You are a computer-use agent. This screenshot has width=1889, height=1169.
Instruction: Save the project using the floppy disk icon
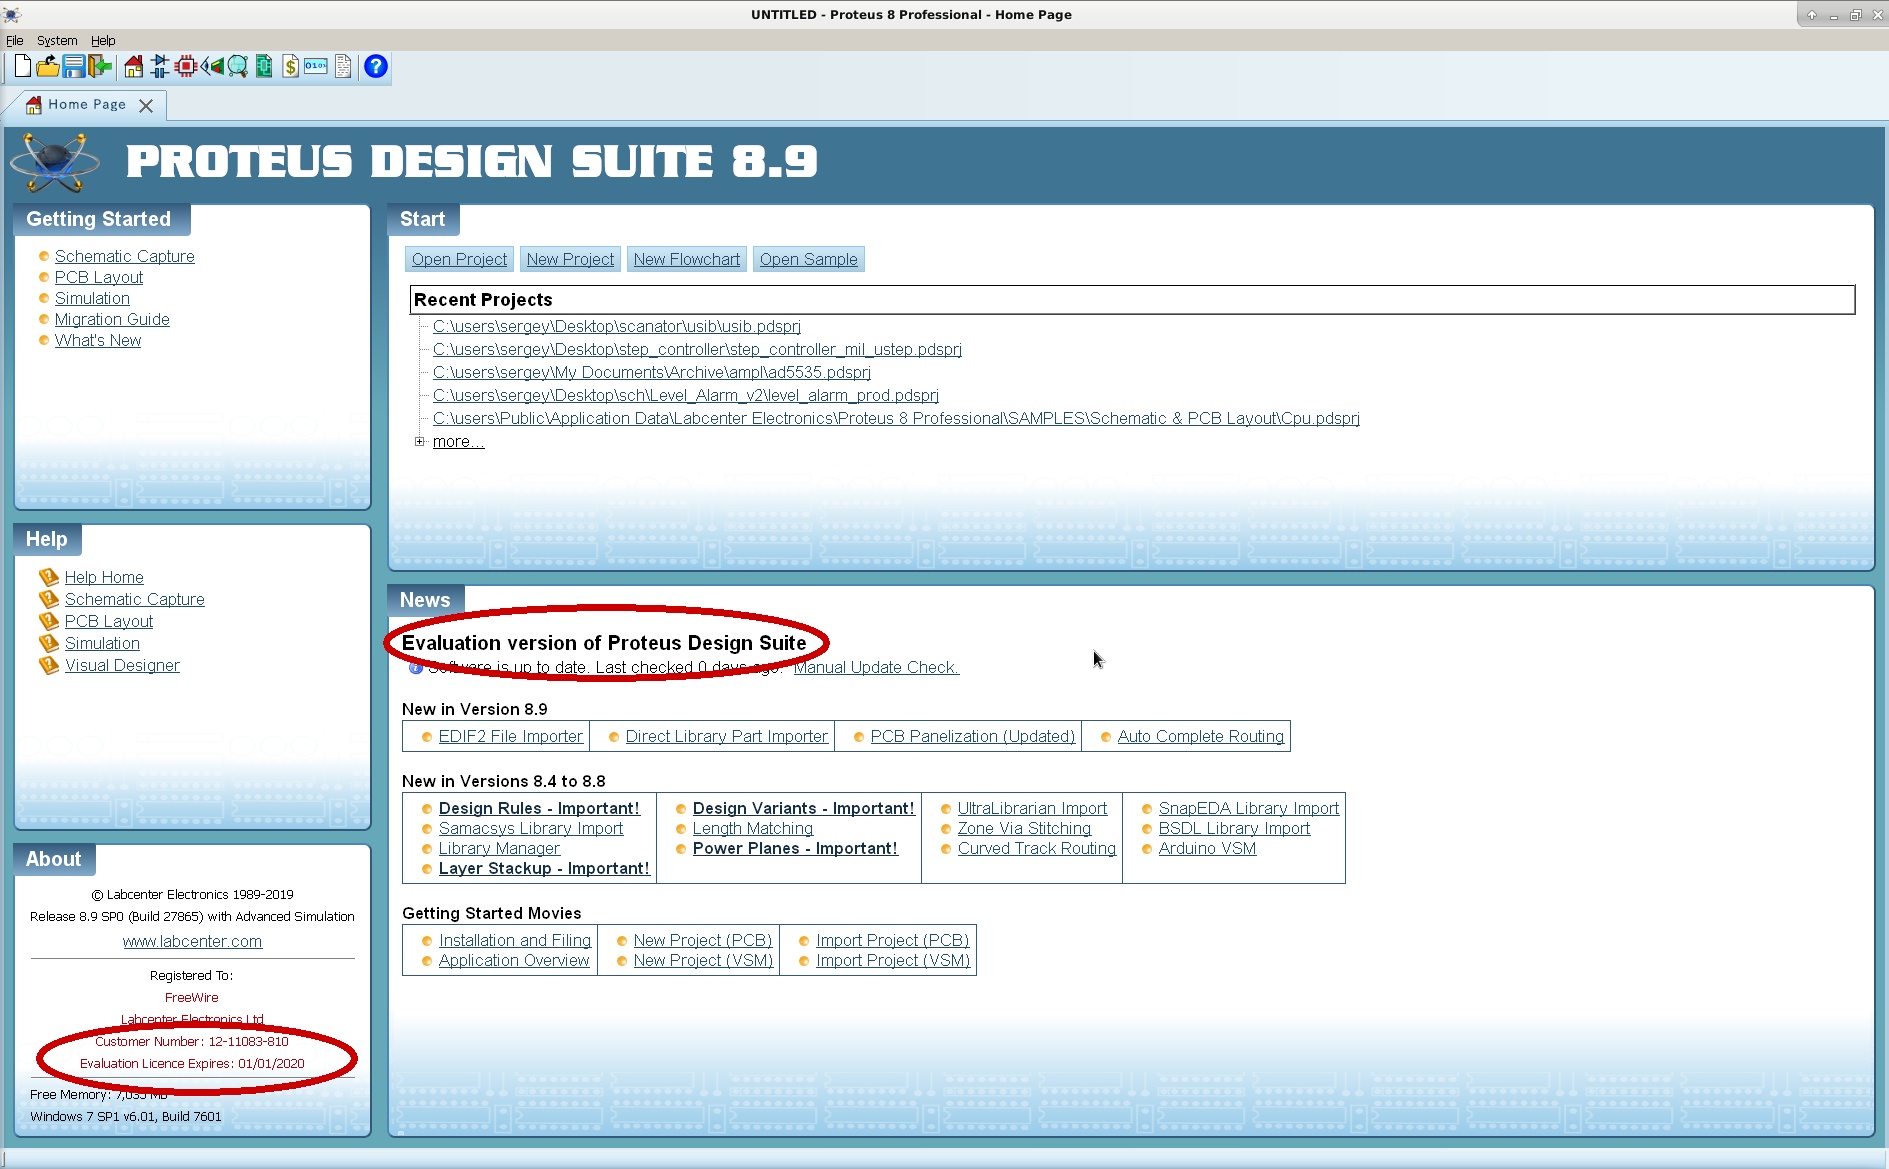pyautogui.click(x=73, y=66)
